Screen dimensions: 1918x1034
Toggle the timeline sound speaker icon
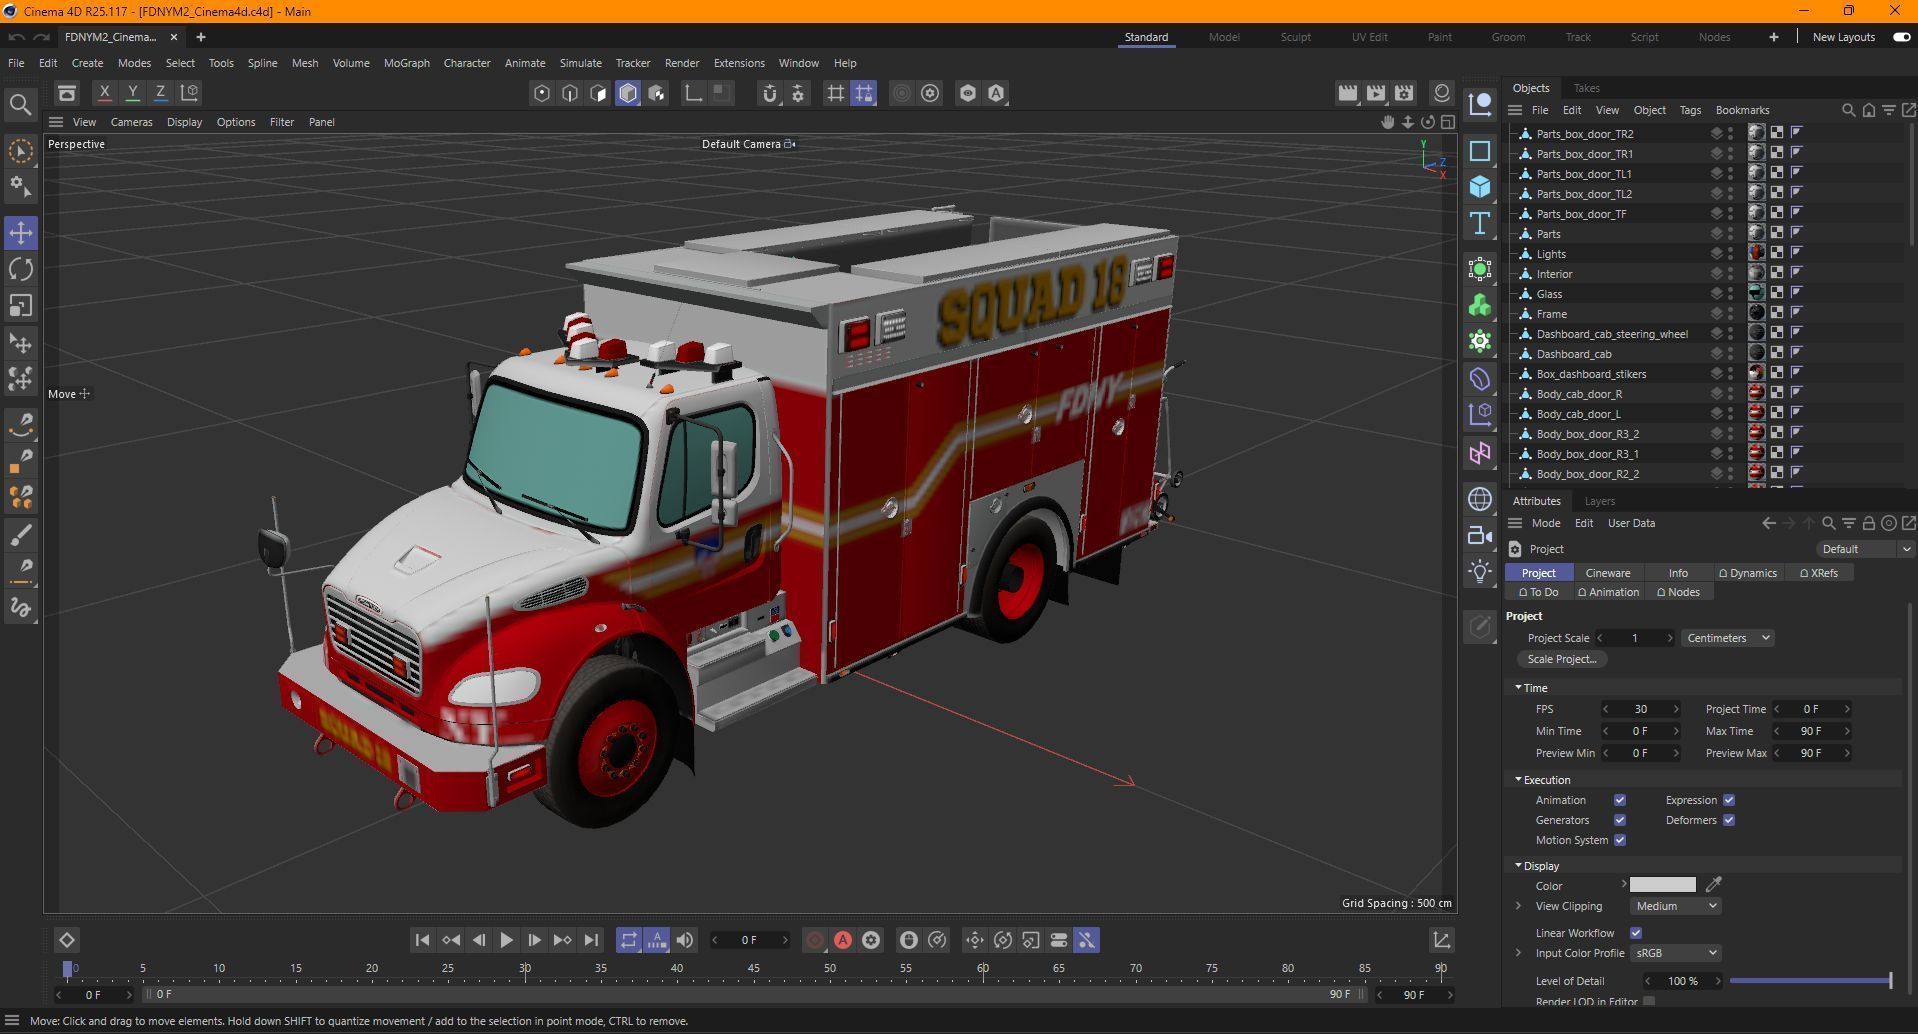[685, 940]
